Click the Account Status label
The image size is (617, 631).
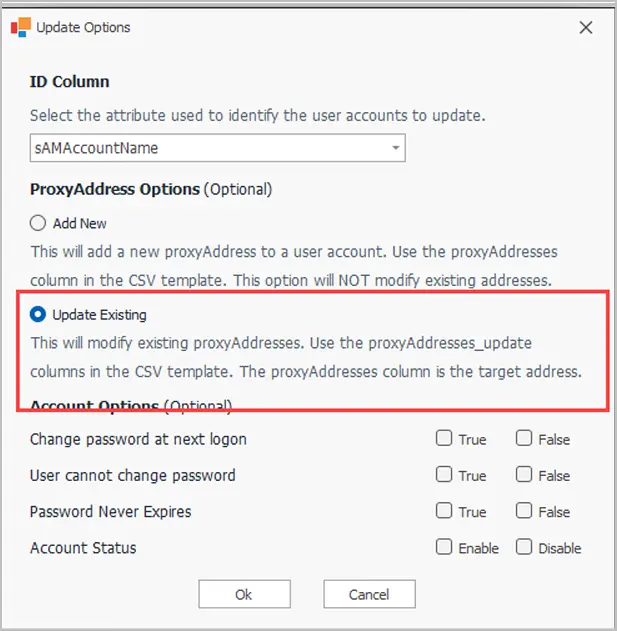click(x=83, y=548)
